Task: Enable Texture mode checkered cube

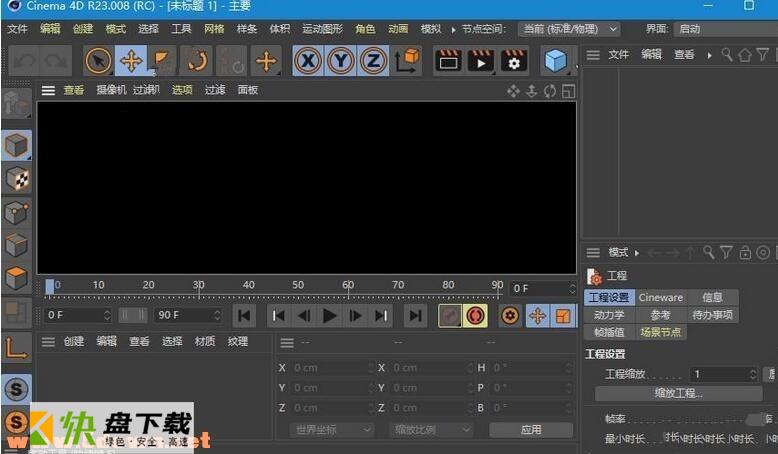Action: tap(16, 179)
